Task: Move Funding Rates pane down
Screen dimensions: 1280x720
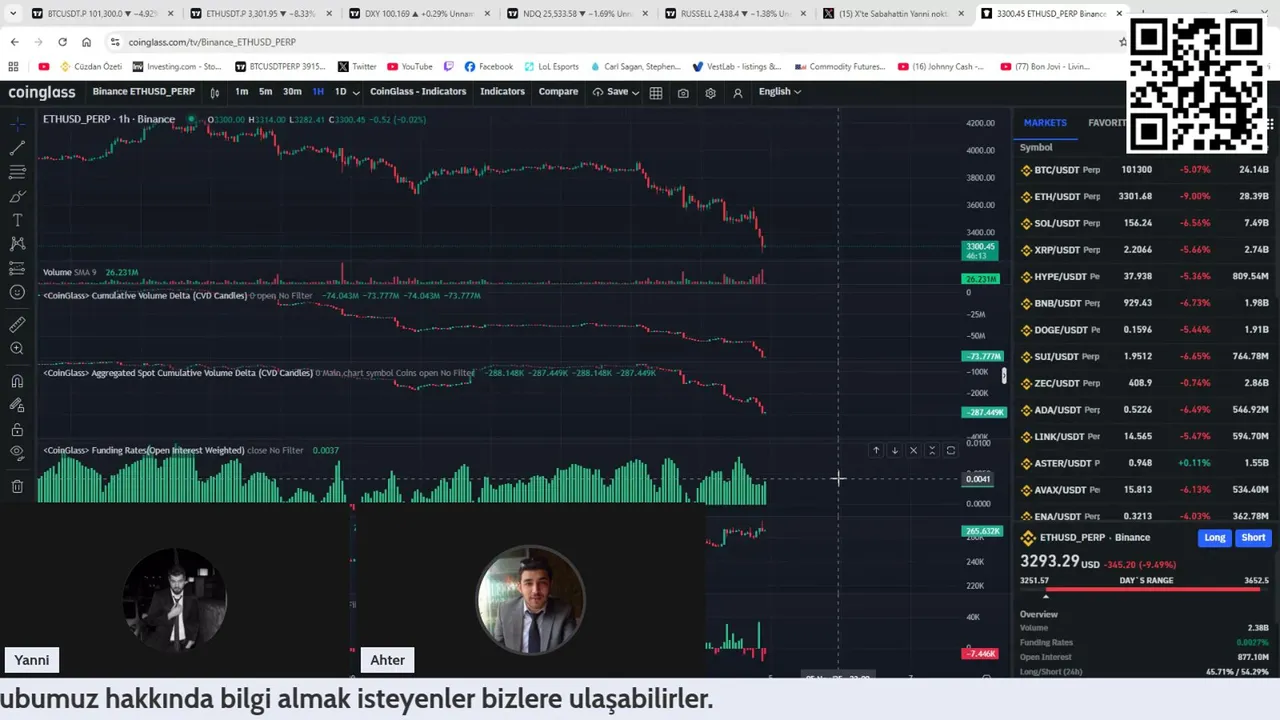Action: point(895,450)
